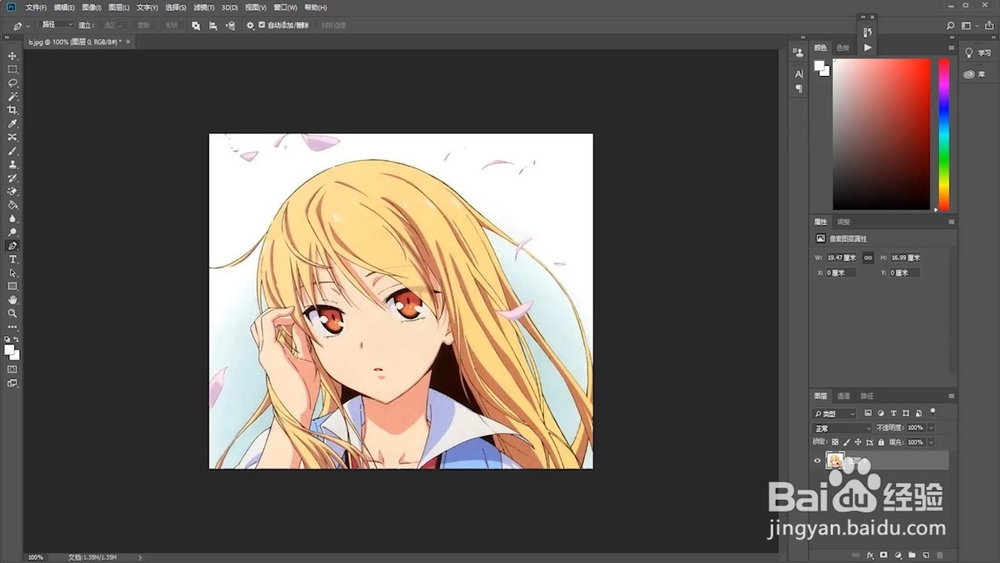Screen dimensions: 1000x563
Task: Select the Clone Stamp tool
Action: tap(12, 165)
